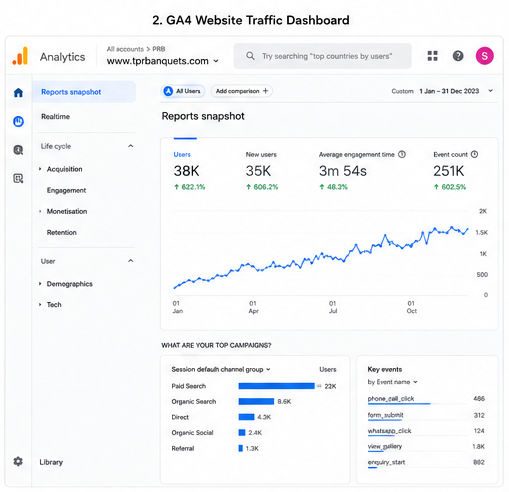The width and height of the screenshot is (509, 492).
Task: Expand the Tech tree arrow
Action: [40, 304]
